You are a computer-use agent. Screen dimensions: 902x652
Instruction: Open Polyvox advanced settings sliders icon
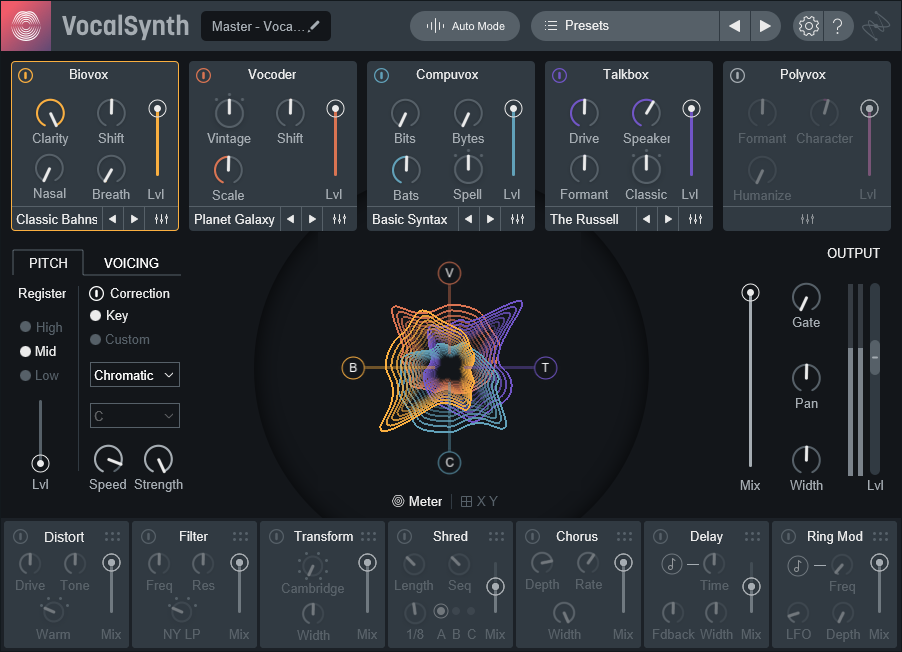pyautogui.click(x=807, y=219)
